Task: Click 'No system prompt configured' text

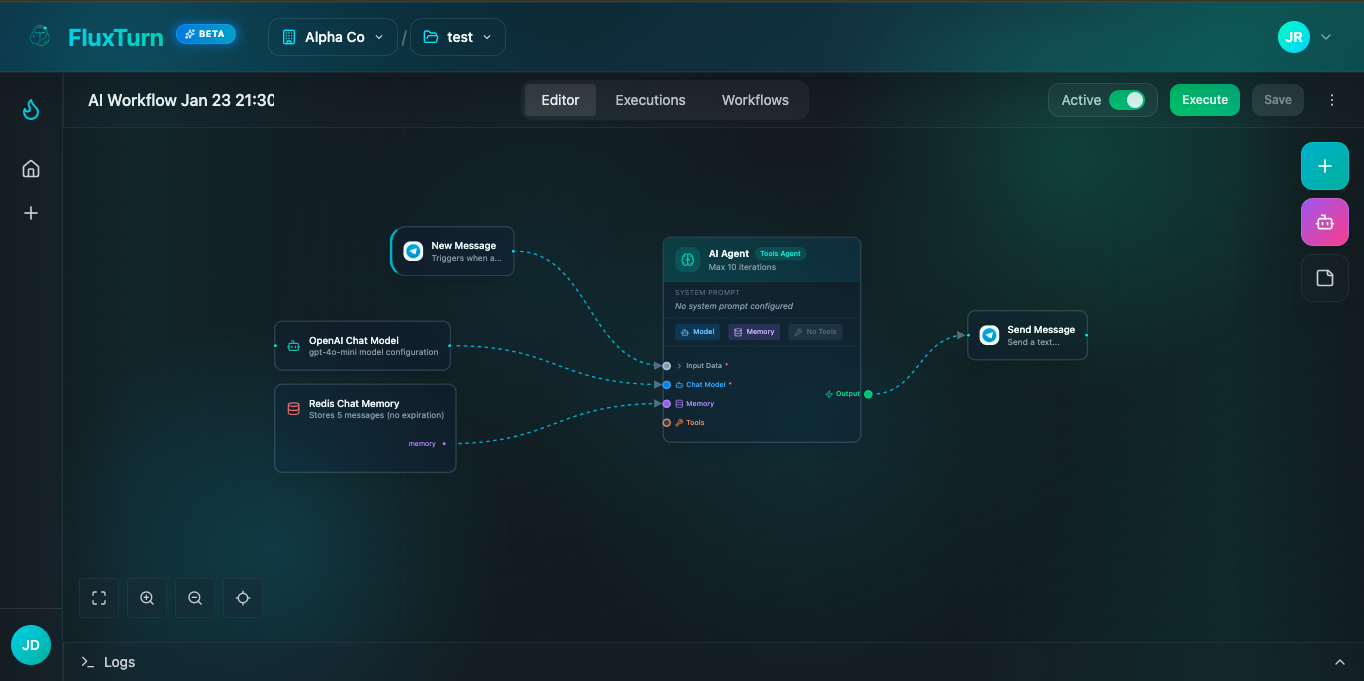Action: 734,306
